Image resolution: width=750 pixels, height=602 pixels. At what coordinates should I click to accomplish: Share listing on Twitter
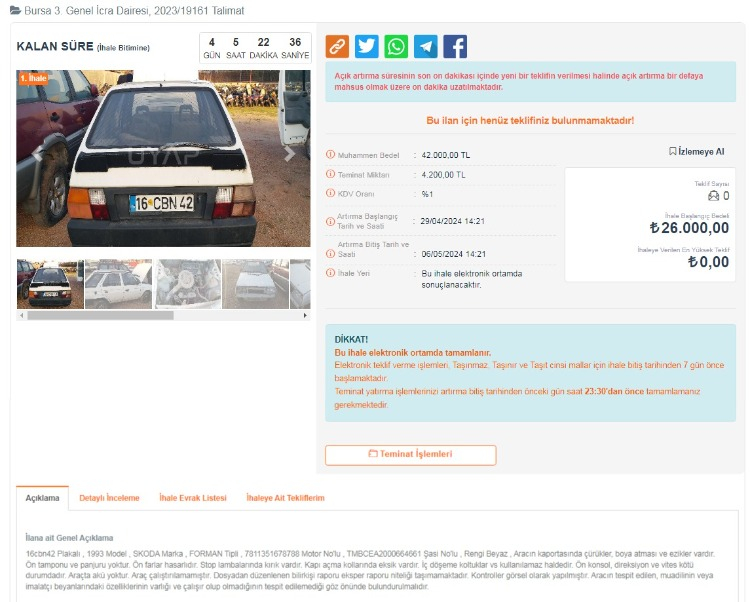(366, 46)
